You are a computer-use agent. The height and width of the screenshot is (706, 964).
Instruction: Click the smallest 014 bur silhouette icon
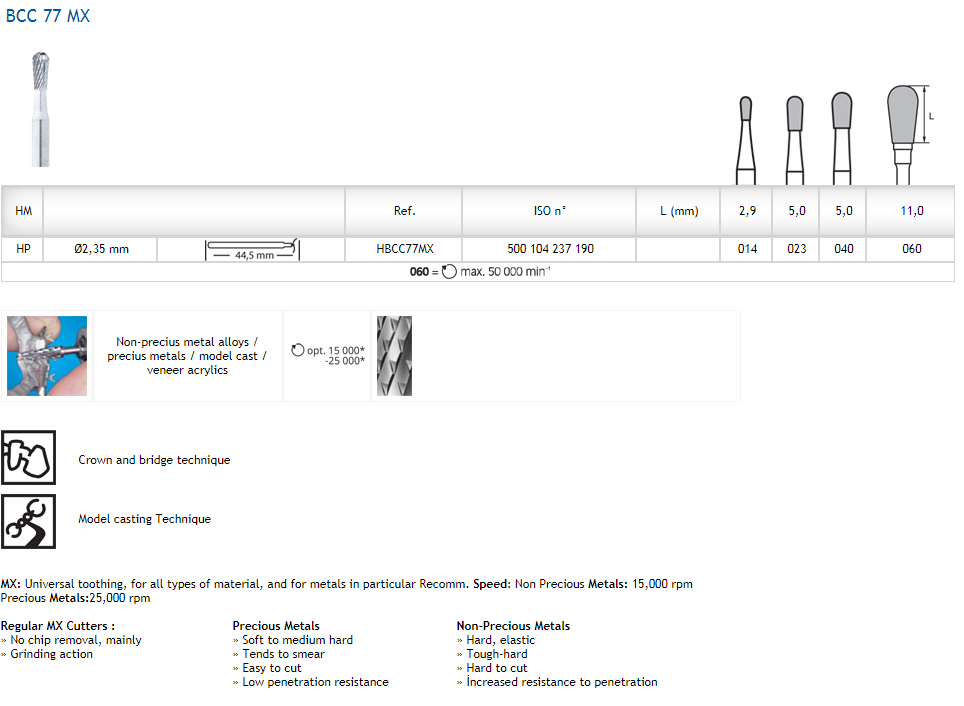tap(745, 138)
